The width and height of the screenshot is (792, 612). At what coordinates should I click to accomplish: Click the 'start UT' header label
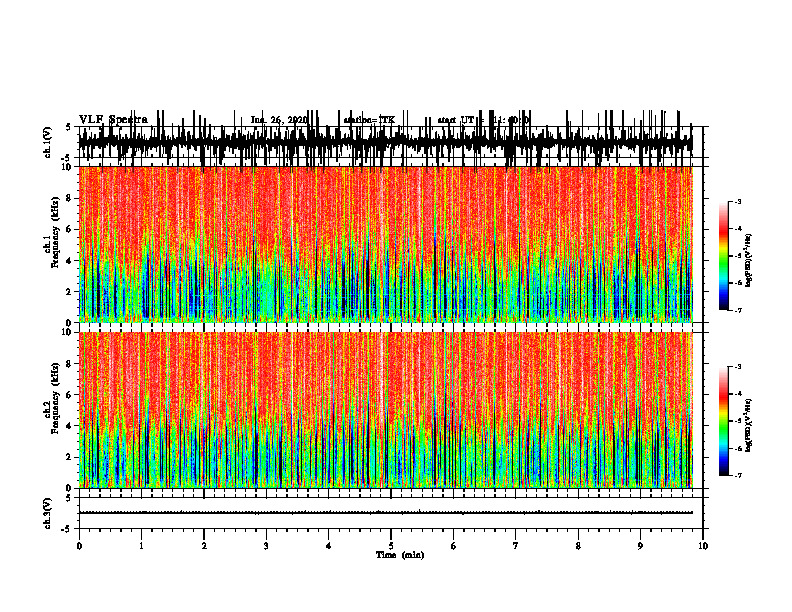point(457,120)
